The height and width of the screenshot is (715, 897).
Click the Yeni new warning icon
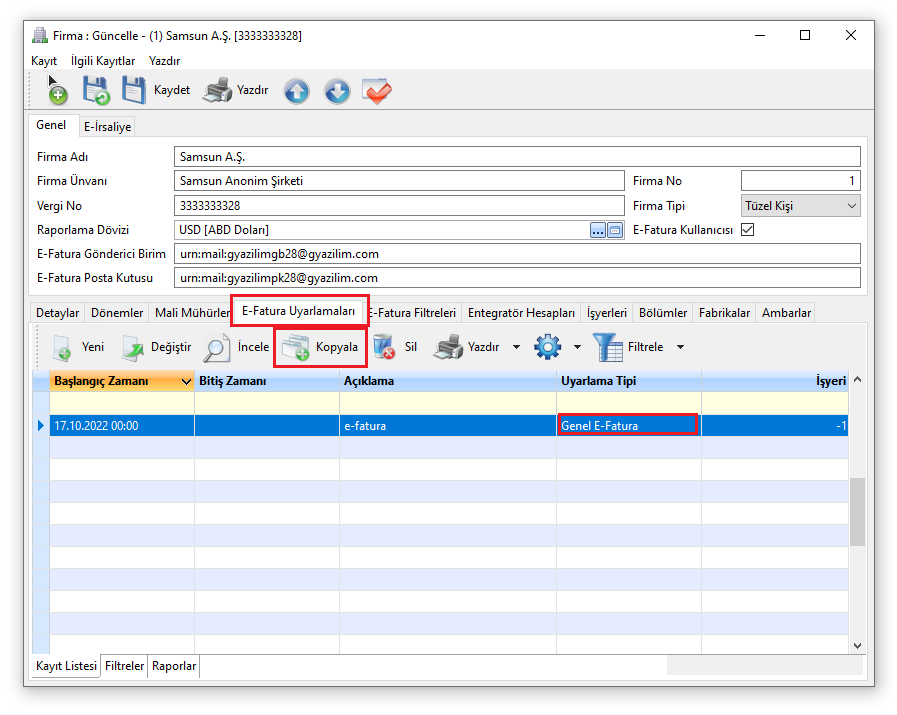62,347
